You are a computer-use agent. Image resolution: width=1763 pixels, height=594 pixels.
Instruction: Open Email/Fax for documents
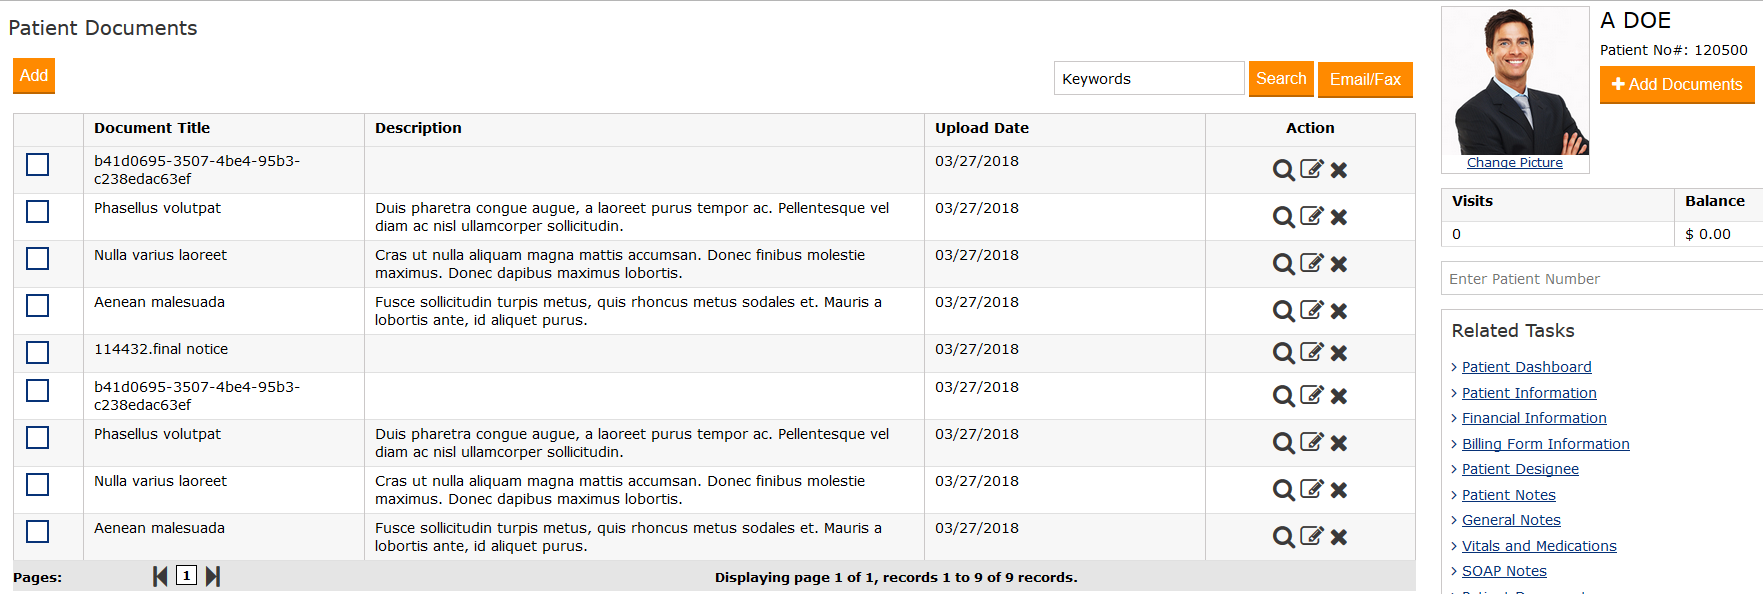point(1365,80)
